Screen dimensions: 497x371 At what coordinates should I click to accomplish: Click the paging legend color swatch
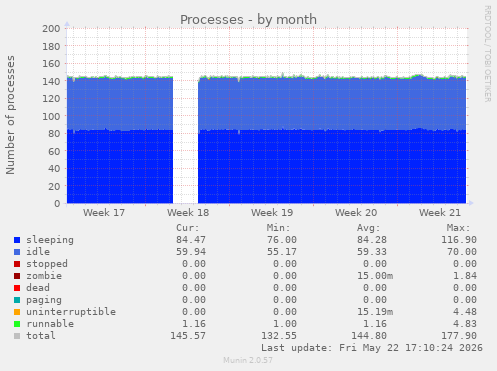coord(17,300)
